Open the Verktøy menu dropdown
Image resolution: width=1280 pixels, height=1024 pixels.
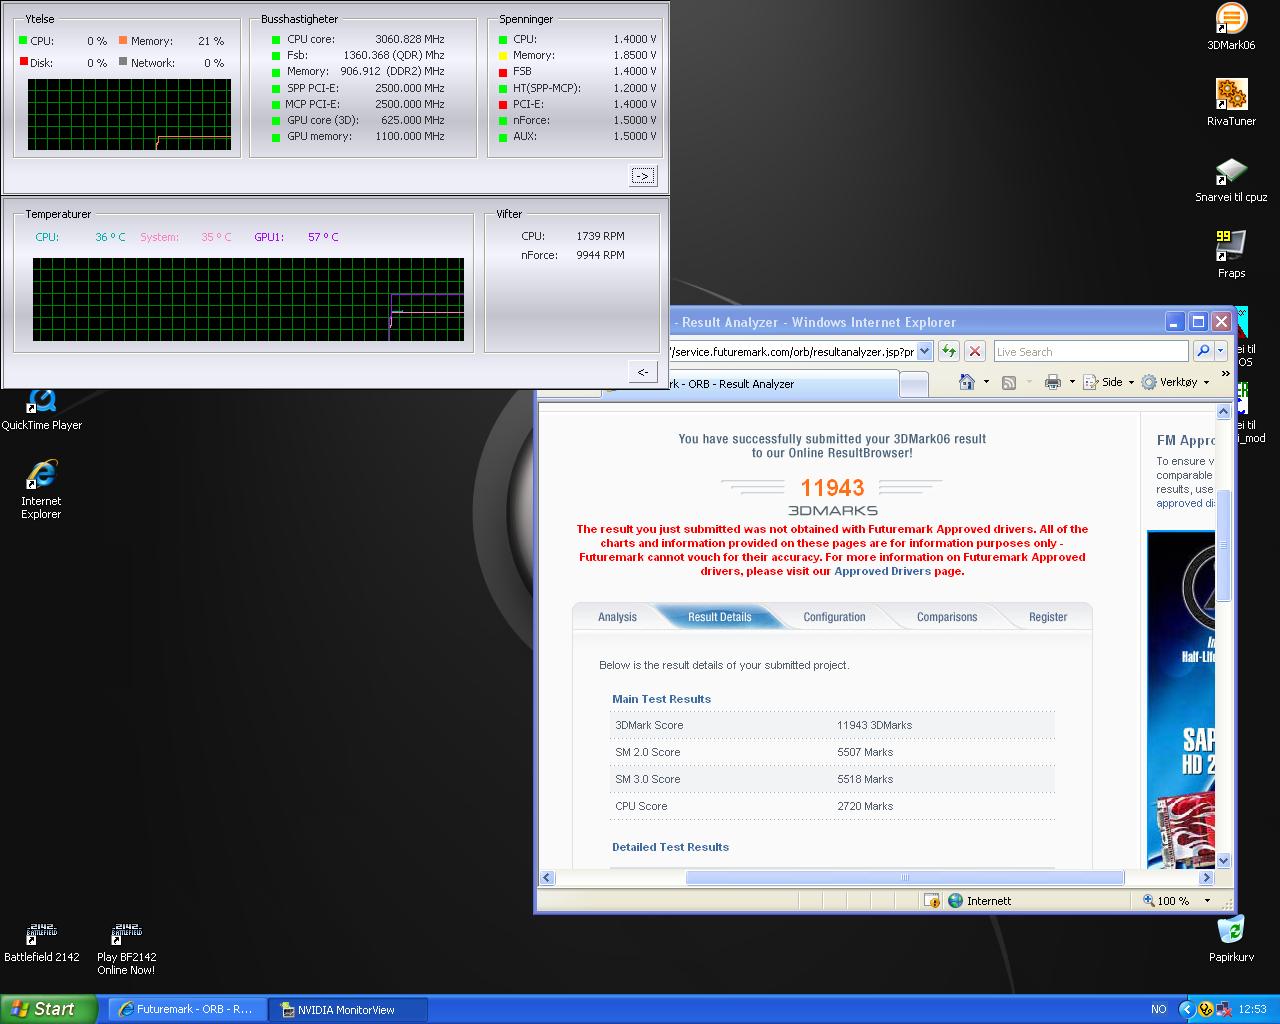click(1206, 382)
